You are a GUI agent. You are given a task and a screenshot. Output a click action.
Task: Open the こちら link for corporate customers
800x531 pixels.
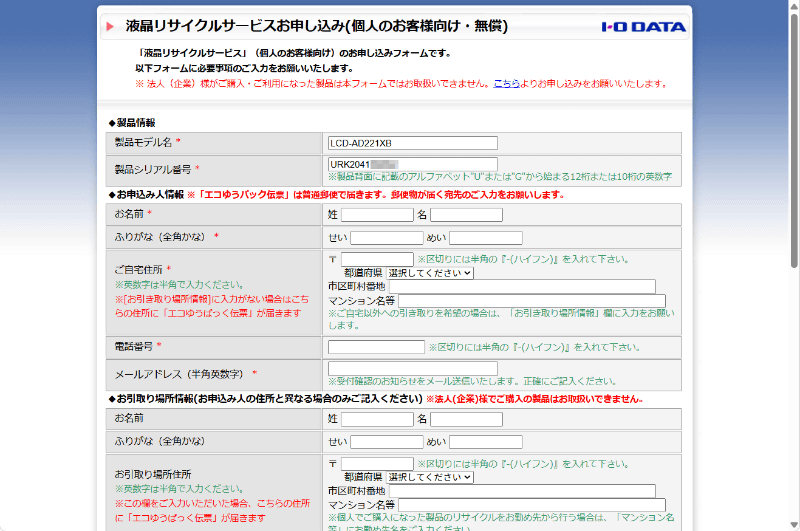click(x=506, y=84)
